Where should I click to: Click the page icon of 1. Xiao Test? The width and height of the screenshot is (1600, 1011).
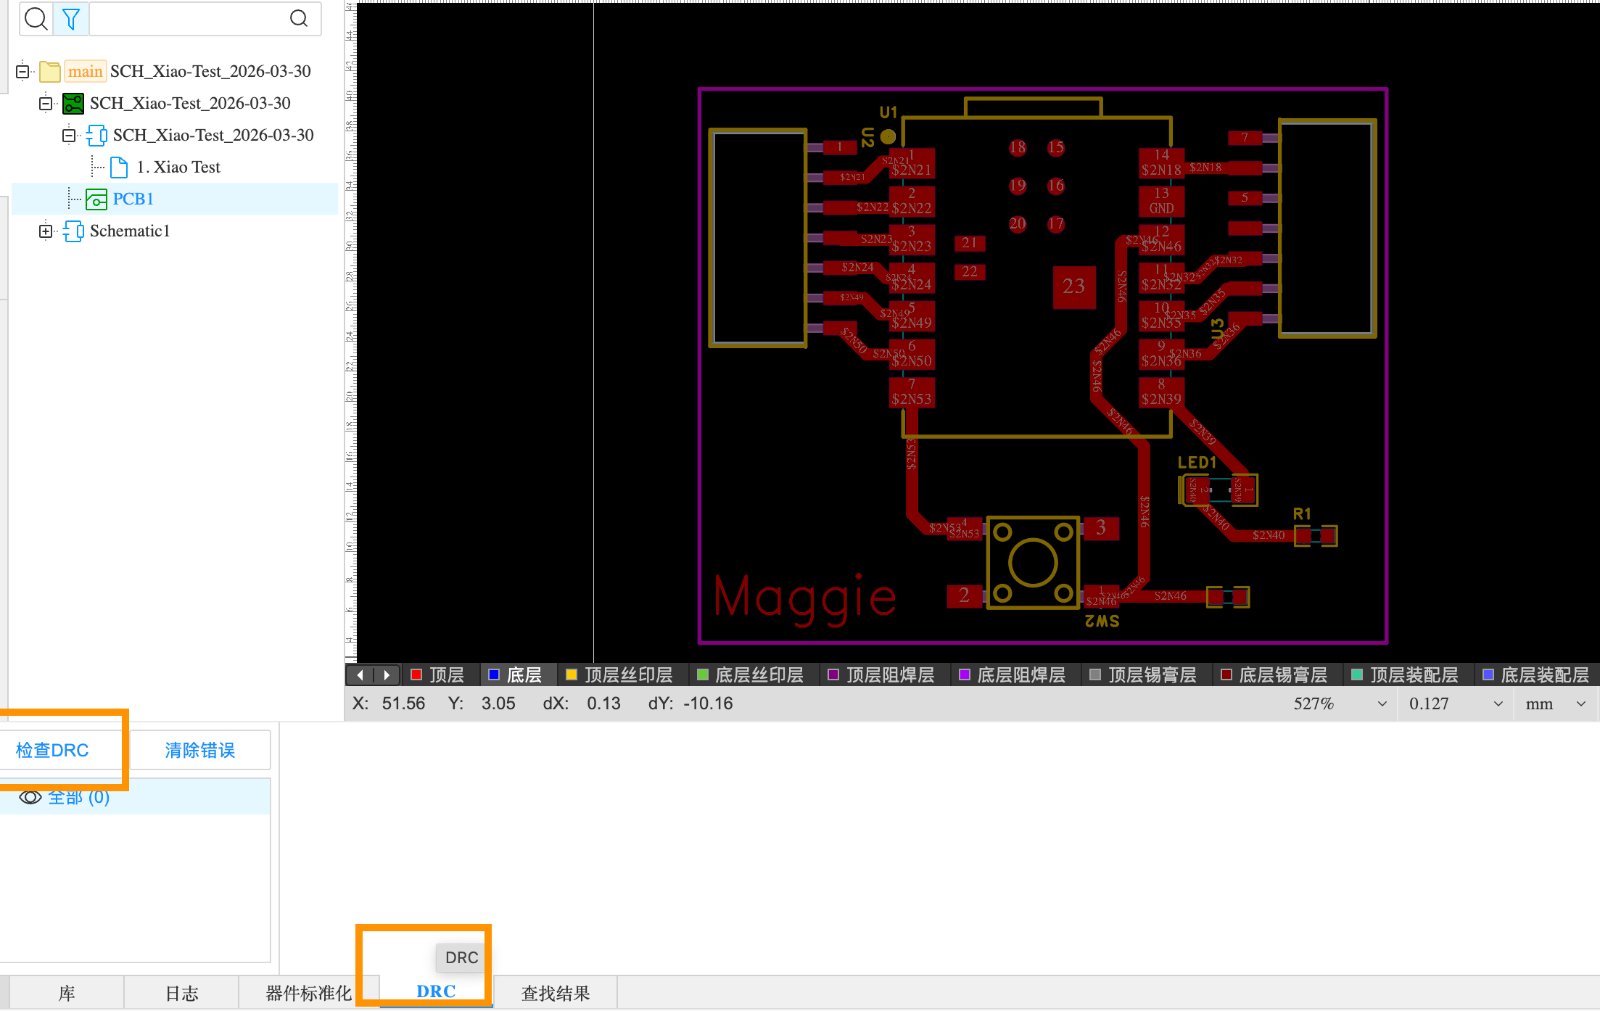pos(119,167)
